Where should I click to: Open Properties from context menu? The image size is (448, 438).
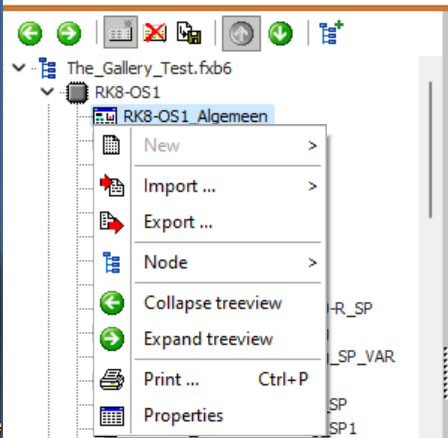tap(210, 416)
